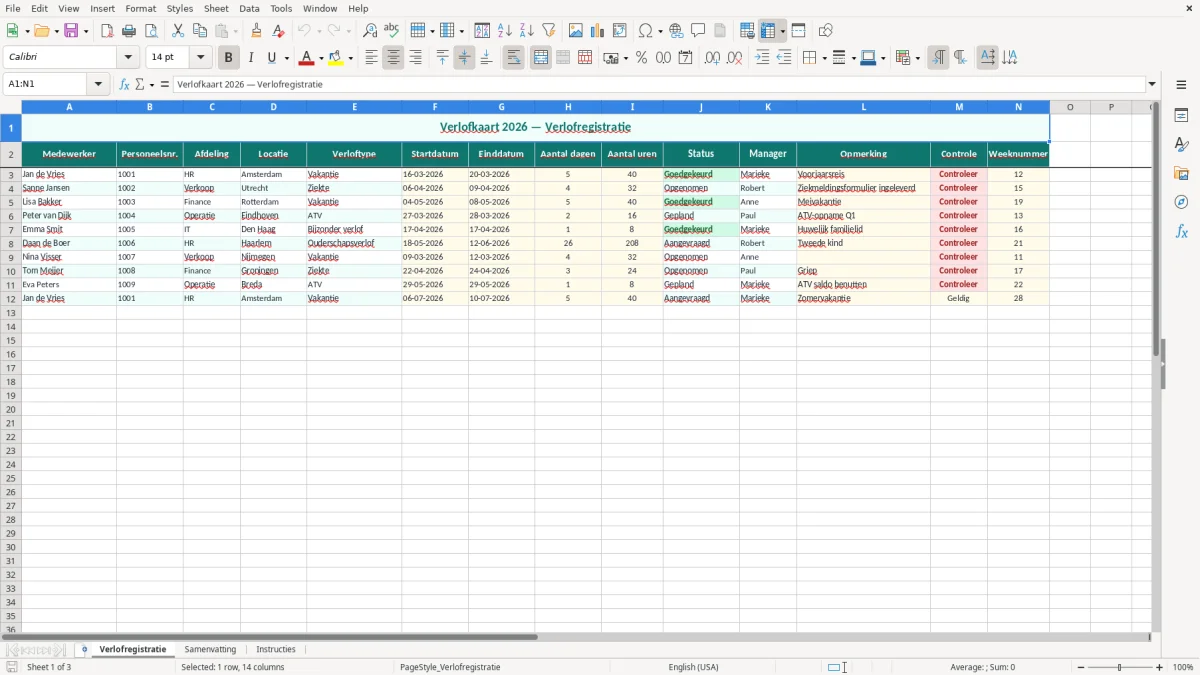The height and width of the screenshot is (675, 1200).
Task: Open sidebar Gallery icon
Action: 1181,174
